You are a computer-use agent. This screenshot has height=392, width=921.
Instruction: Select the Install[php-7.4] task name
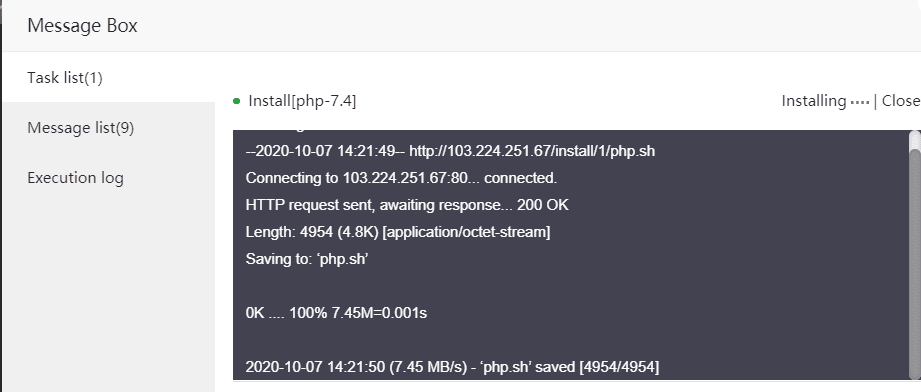tap(302, 101)
